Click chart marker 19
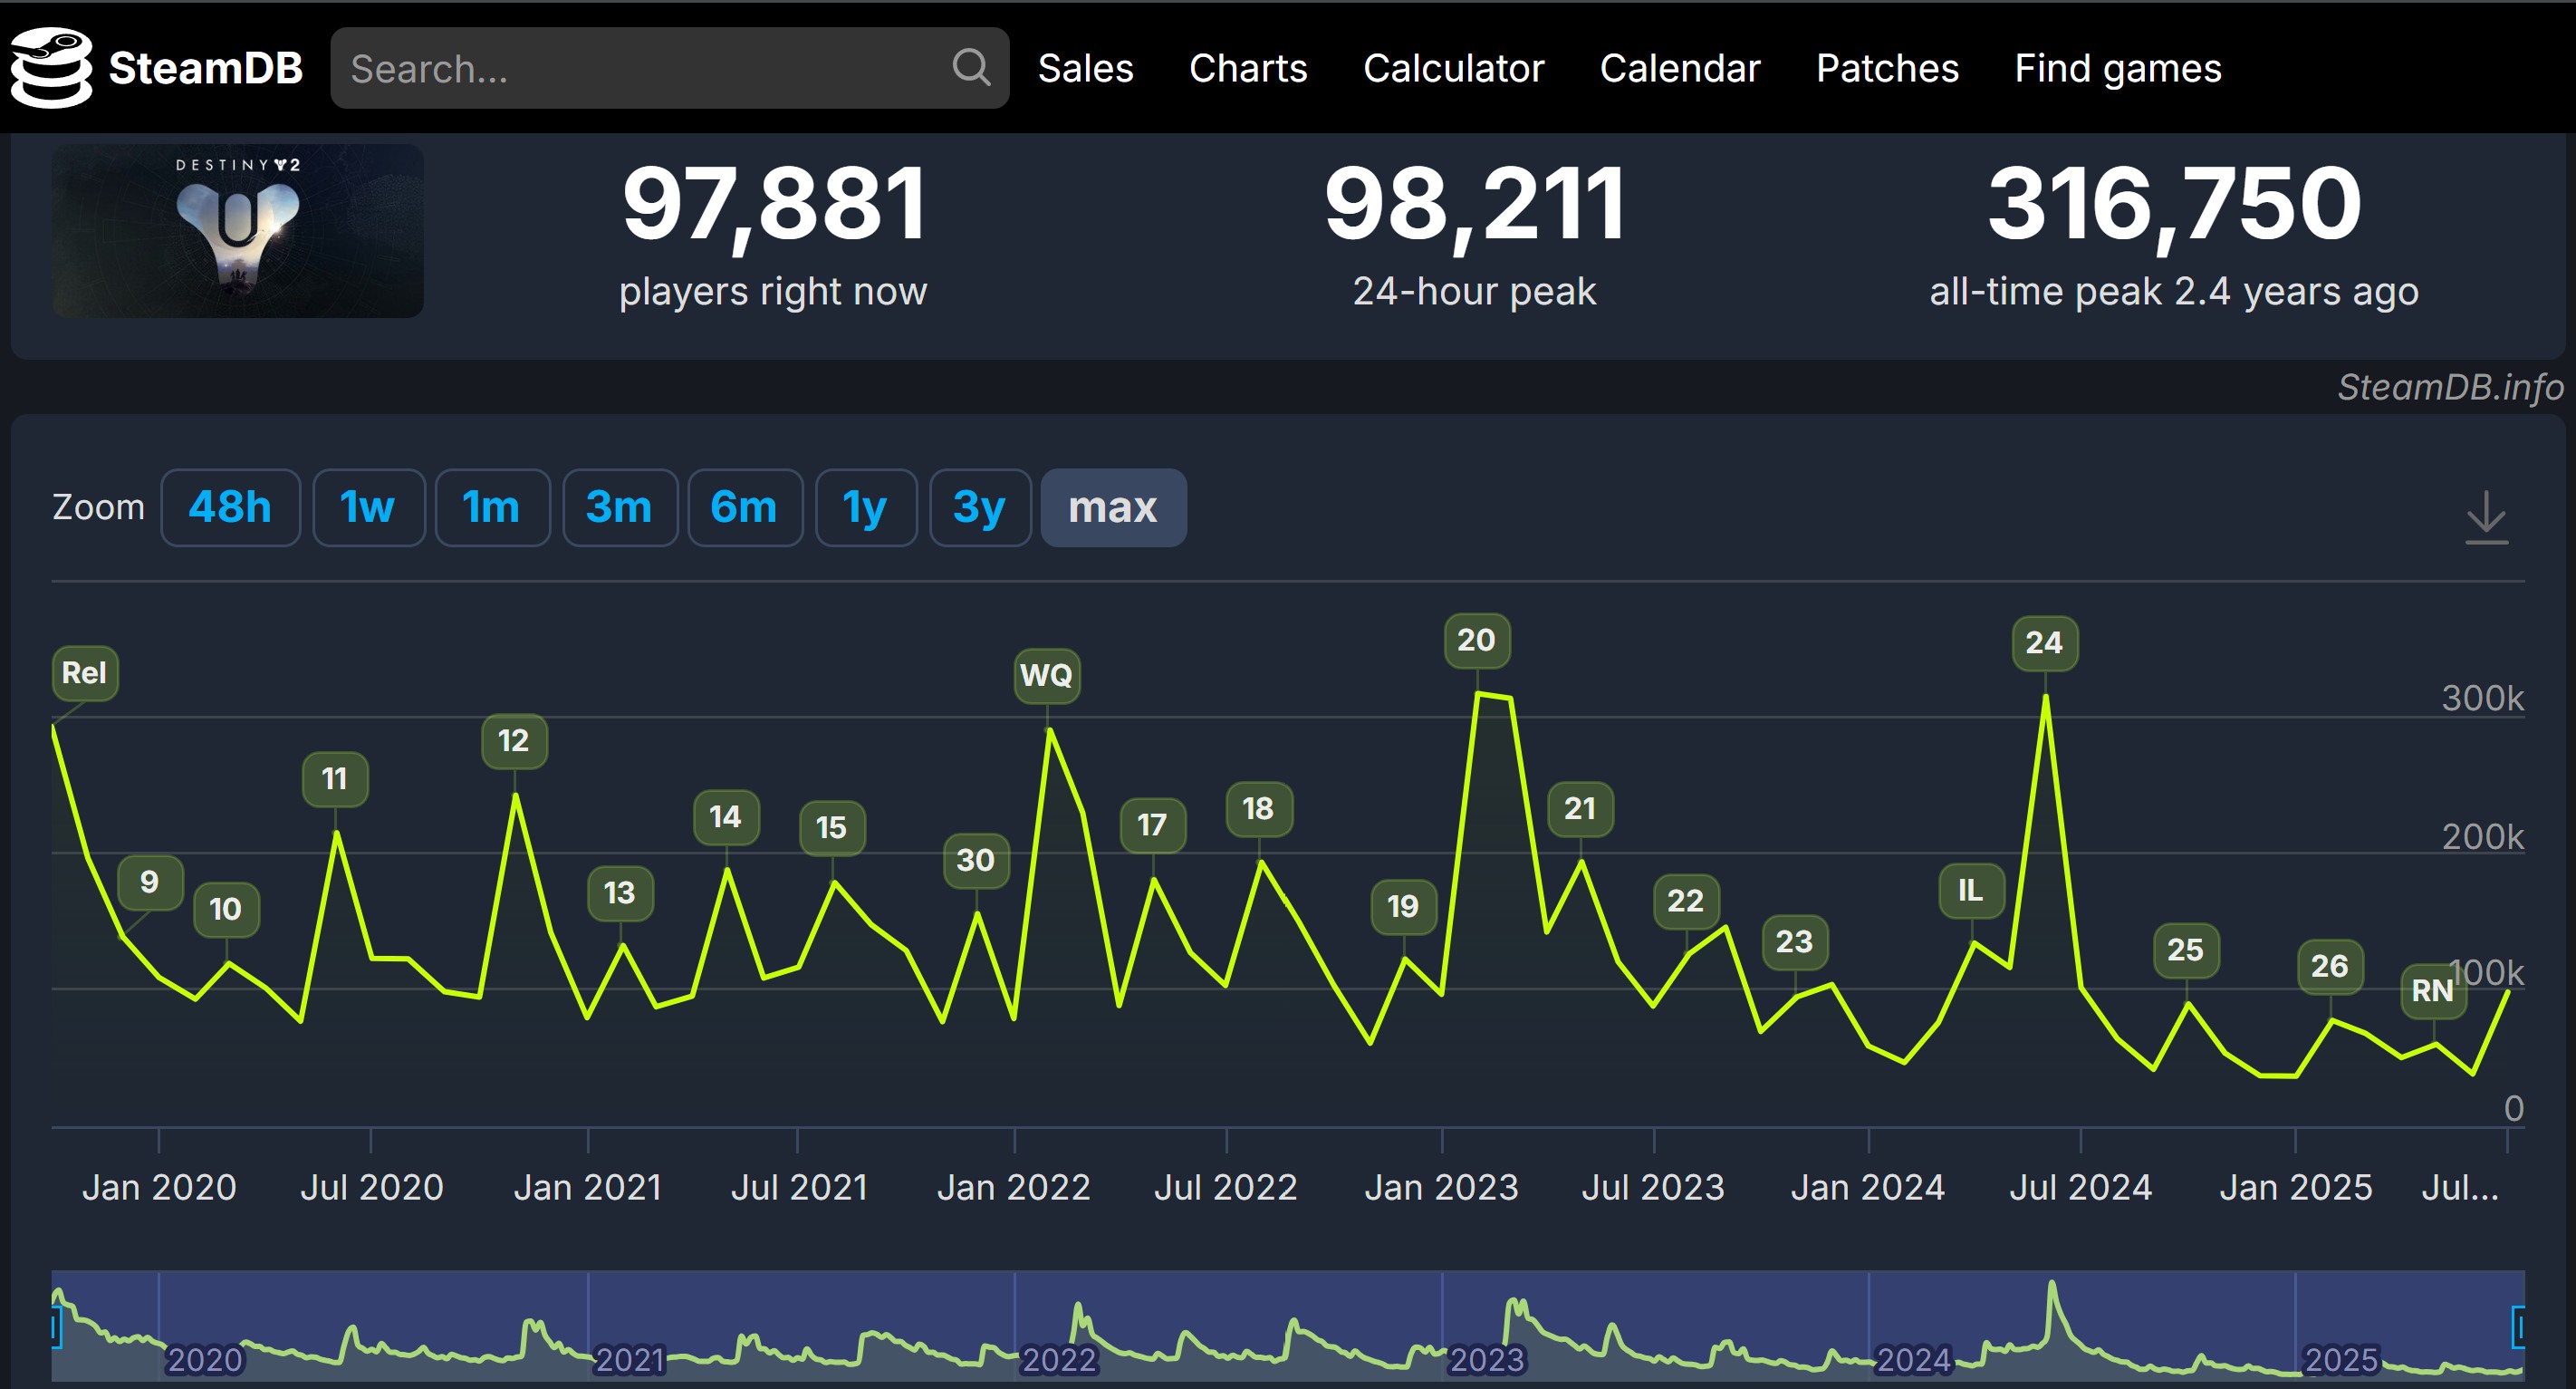The width and height of the screenshot is (2576, 1389). [x=1403, y=906]
